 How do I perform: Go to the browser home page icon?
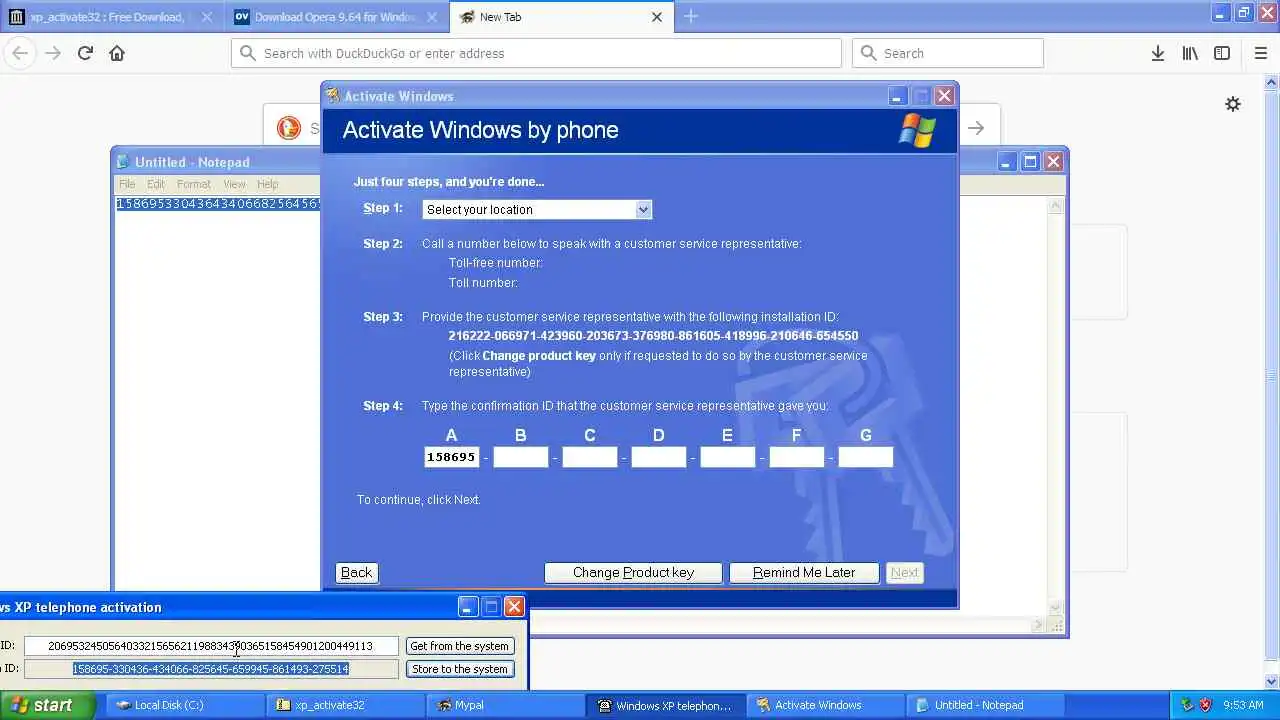click(x=117, y=53)
